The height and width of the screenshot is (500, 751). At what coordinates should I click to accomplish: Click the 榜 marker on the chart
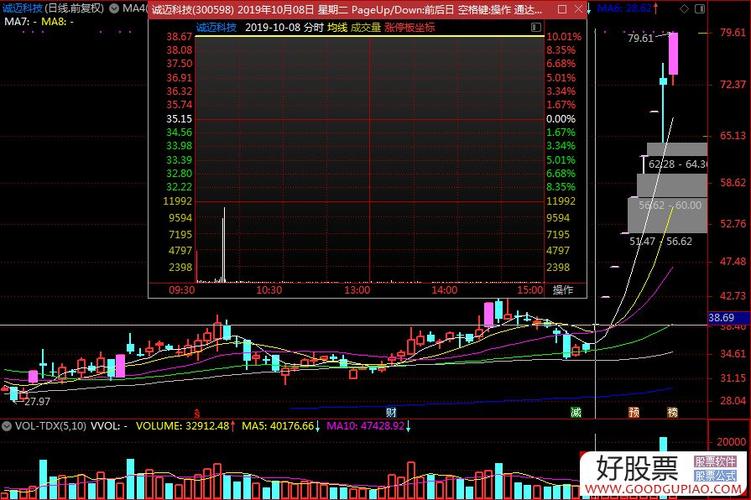point(672,412)
